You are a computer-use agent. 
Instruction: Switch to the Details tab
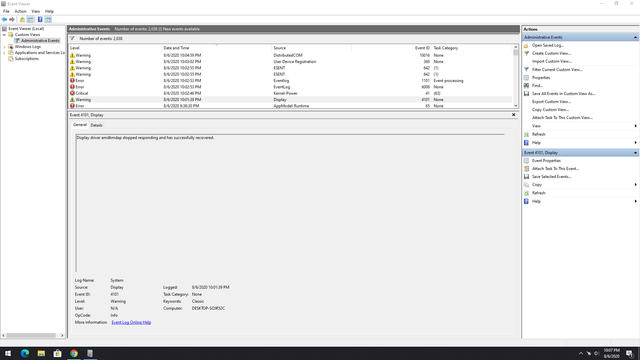coord(96,125)
